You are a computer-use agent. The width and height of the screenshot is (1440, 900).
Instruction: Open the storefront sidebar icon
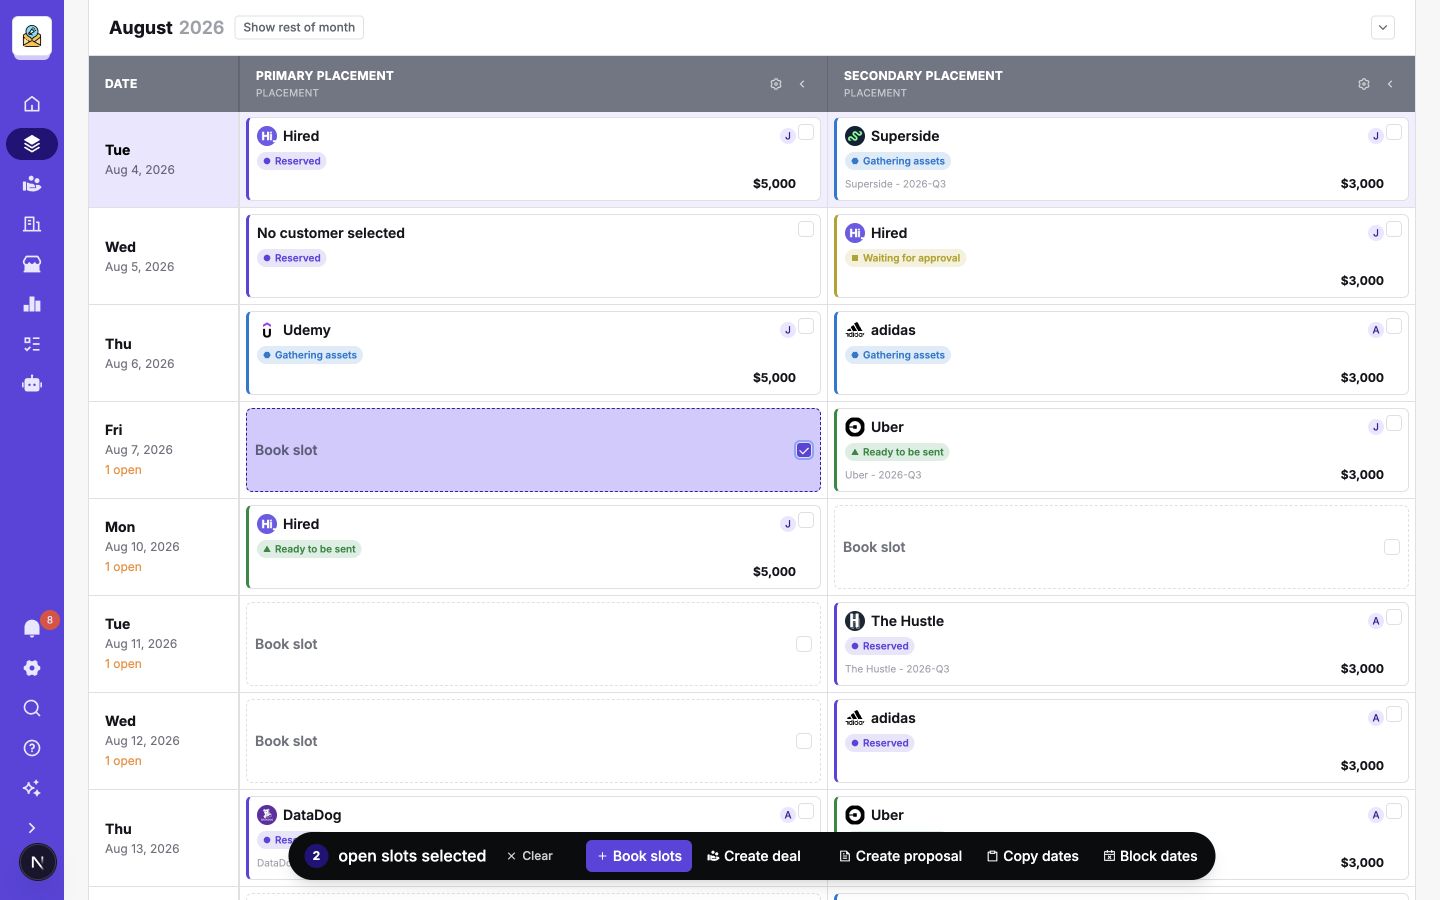tap(32, 264)
